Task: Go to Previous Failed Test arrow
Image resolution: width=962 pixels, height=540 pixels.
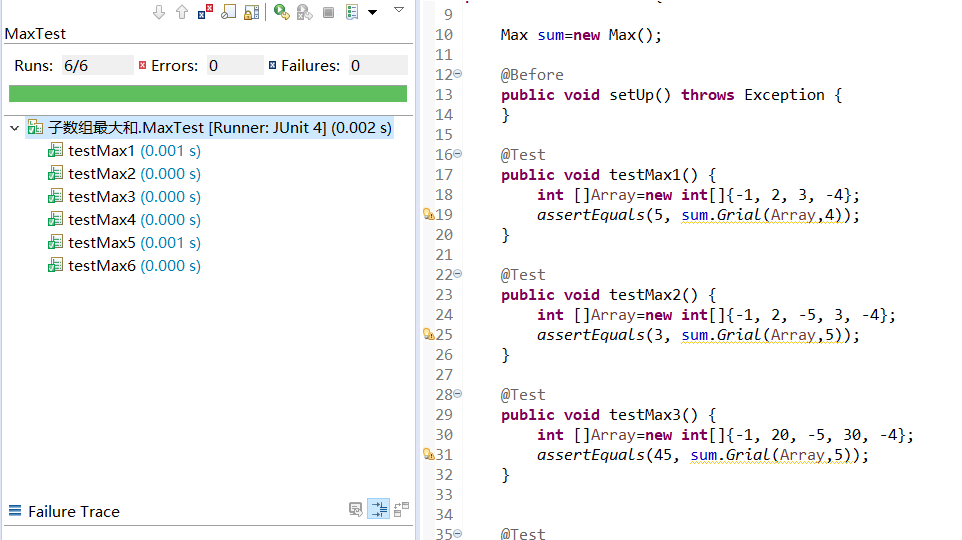Action: (182, 12)
